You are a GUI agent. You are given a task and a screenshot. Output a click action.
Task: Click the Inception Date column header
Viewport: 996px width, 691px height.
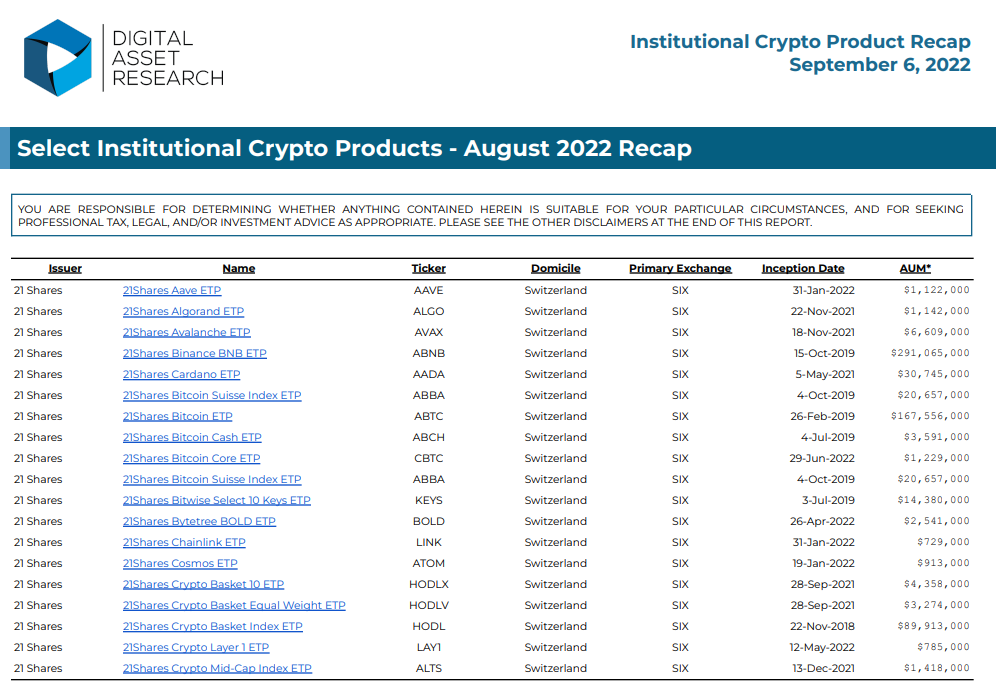coord(803,268)
